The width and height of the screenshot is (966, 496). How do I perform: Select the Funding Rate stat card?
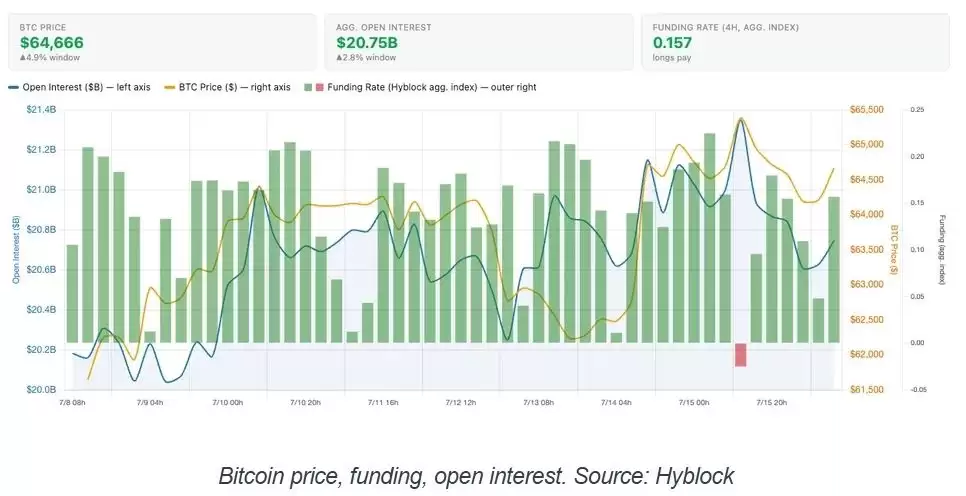coord(795,43)
